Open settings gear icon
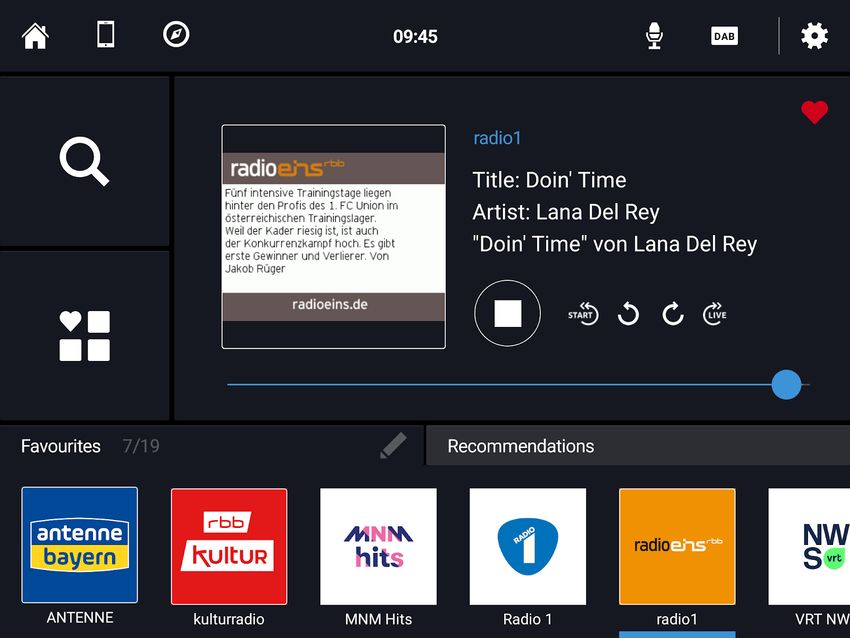This screenshot has width=850, height=638. [x=814, y=36]
